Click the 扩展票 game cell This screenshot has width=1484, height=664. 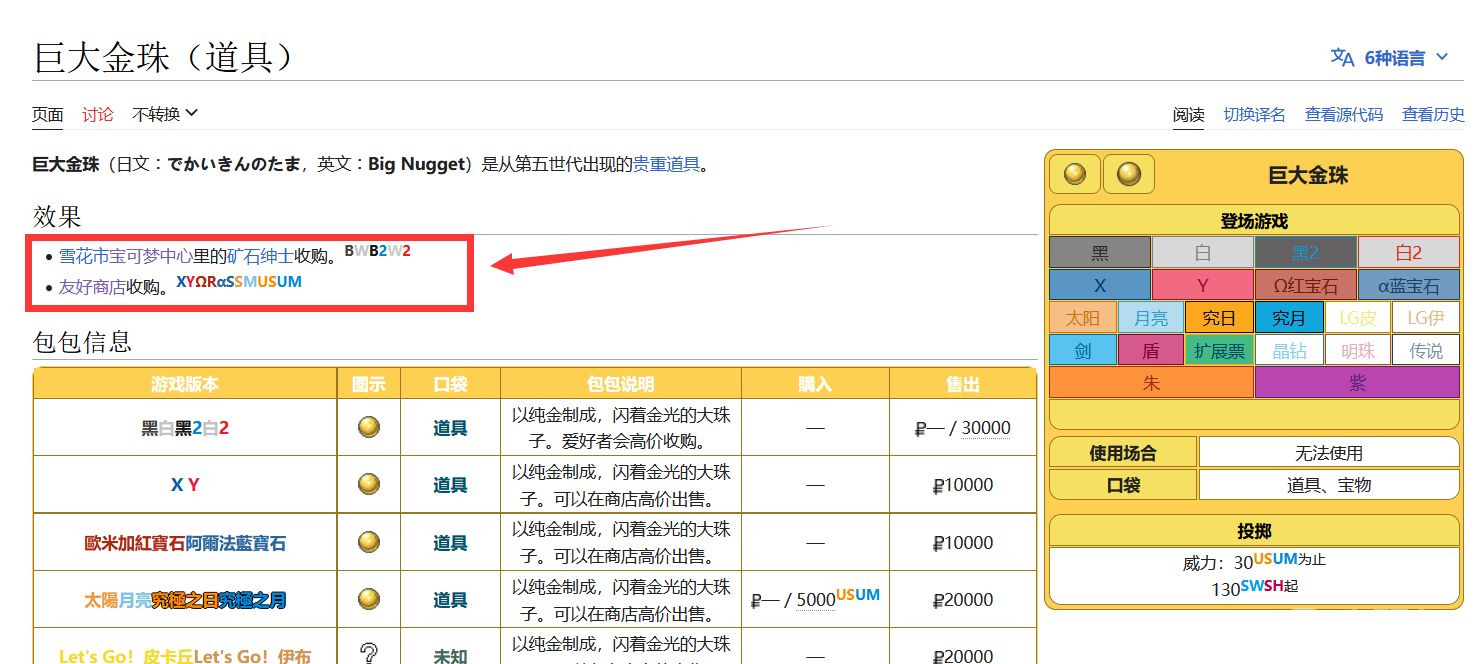tap(1219, 350)
